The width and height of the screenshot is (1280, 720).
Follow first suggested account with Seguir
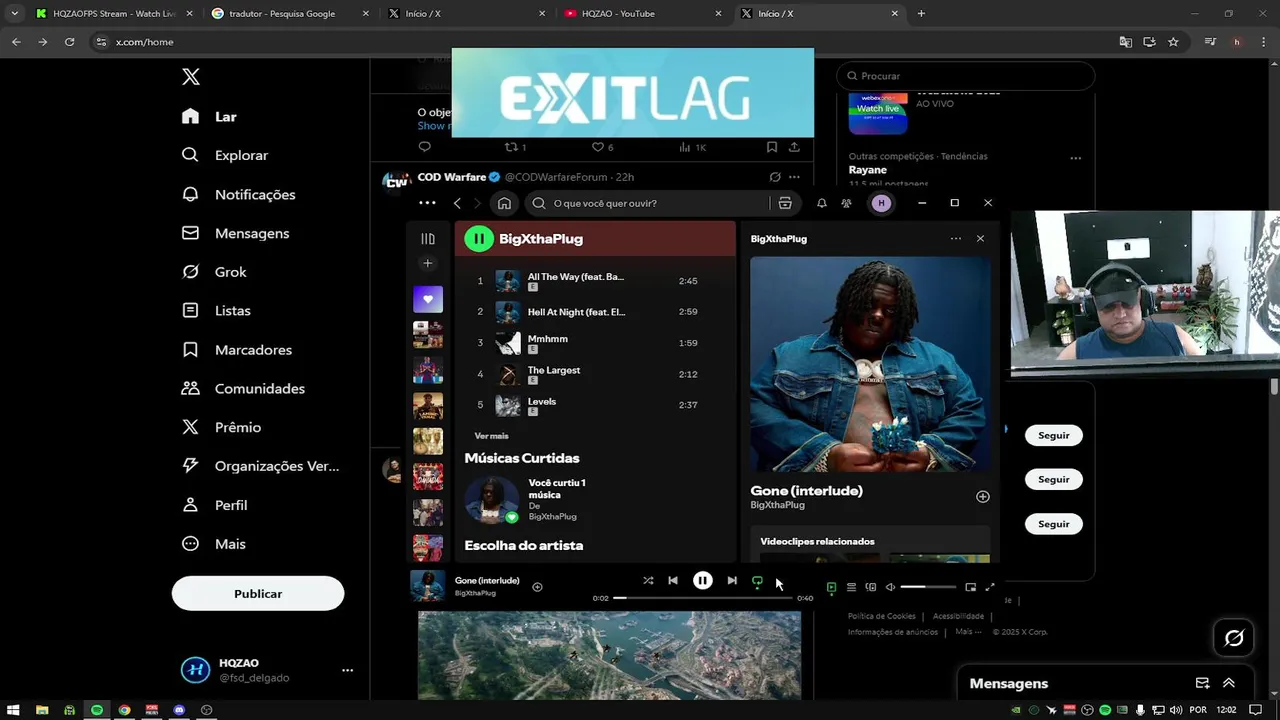point(1053,435)
